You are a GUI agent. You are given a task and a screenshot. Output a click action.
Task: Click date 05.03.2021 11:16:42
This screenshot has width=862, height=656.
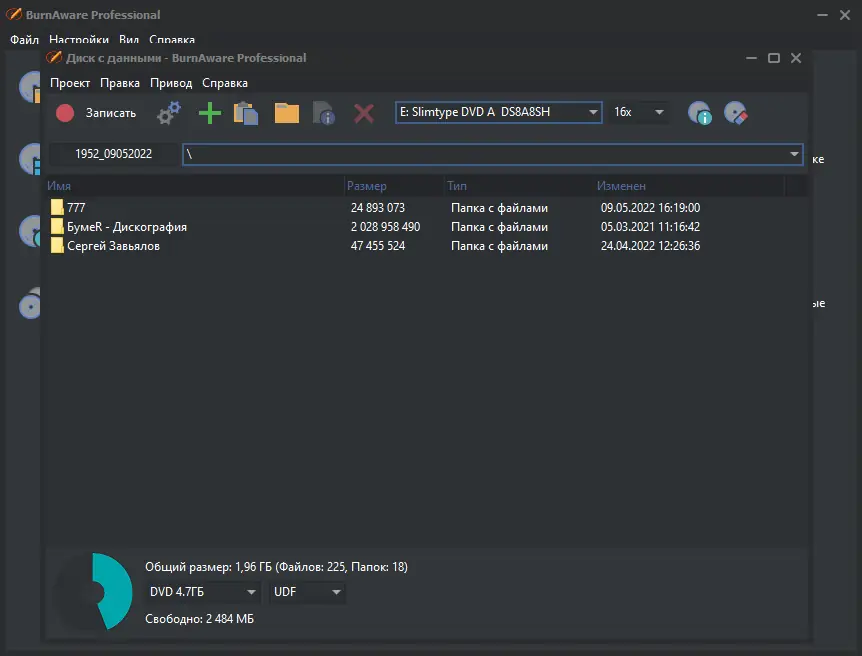(x=650, y=227)
